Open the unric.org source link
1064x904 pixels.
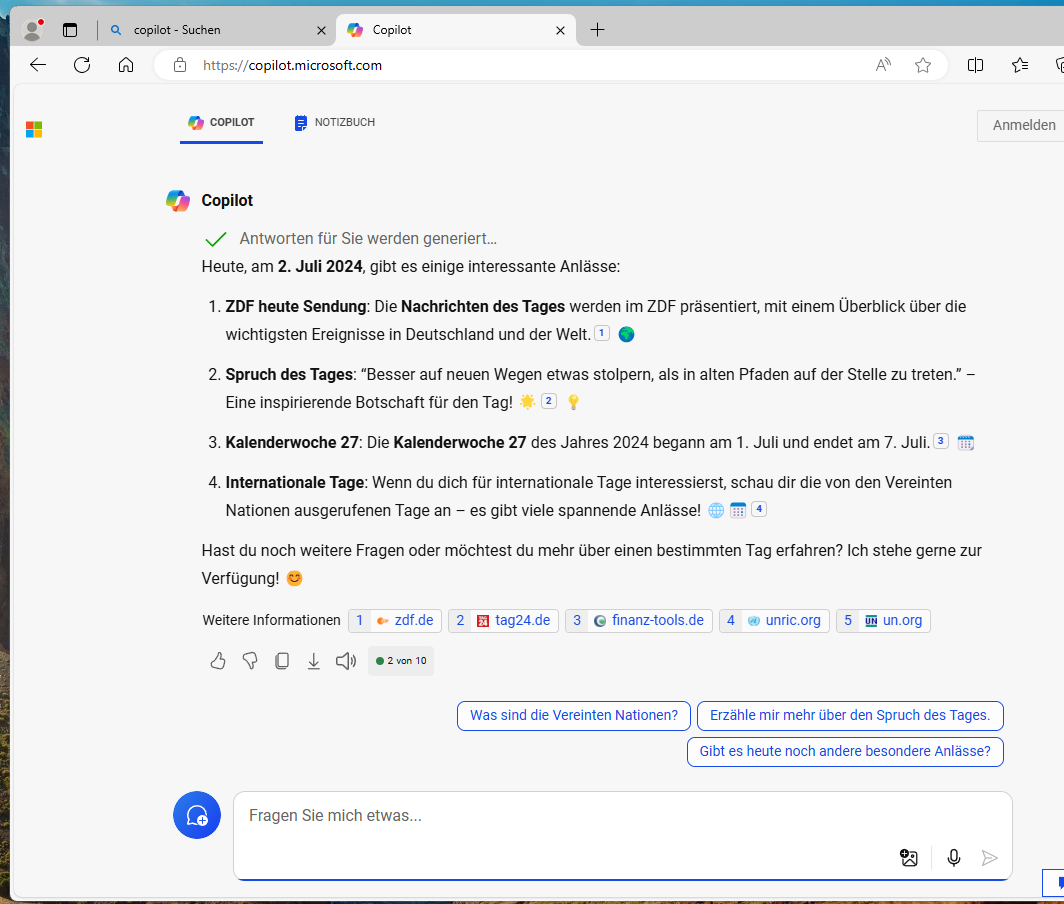coord(774,620)
